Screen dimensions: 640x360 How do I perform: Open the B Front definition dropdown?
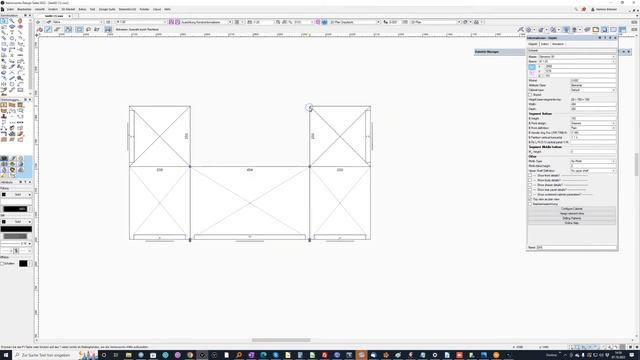593,128
